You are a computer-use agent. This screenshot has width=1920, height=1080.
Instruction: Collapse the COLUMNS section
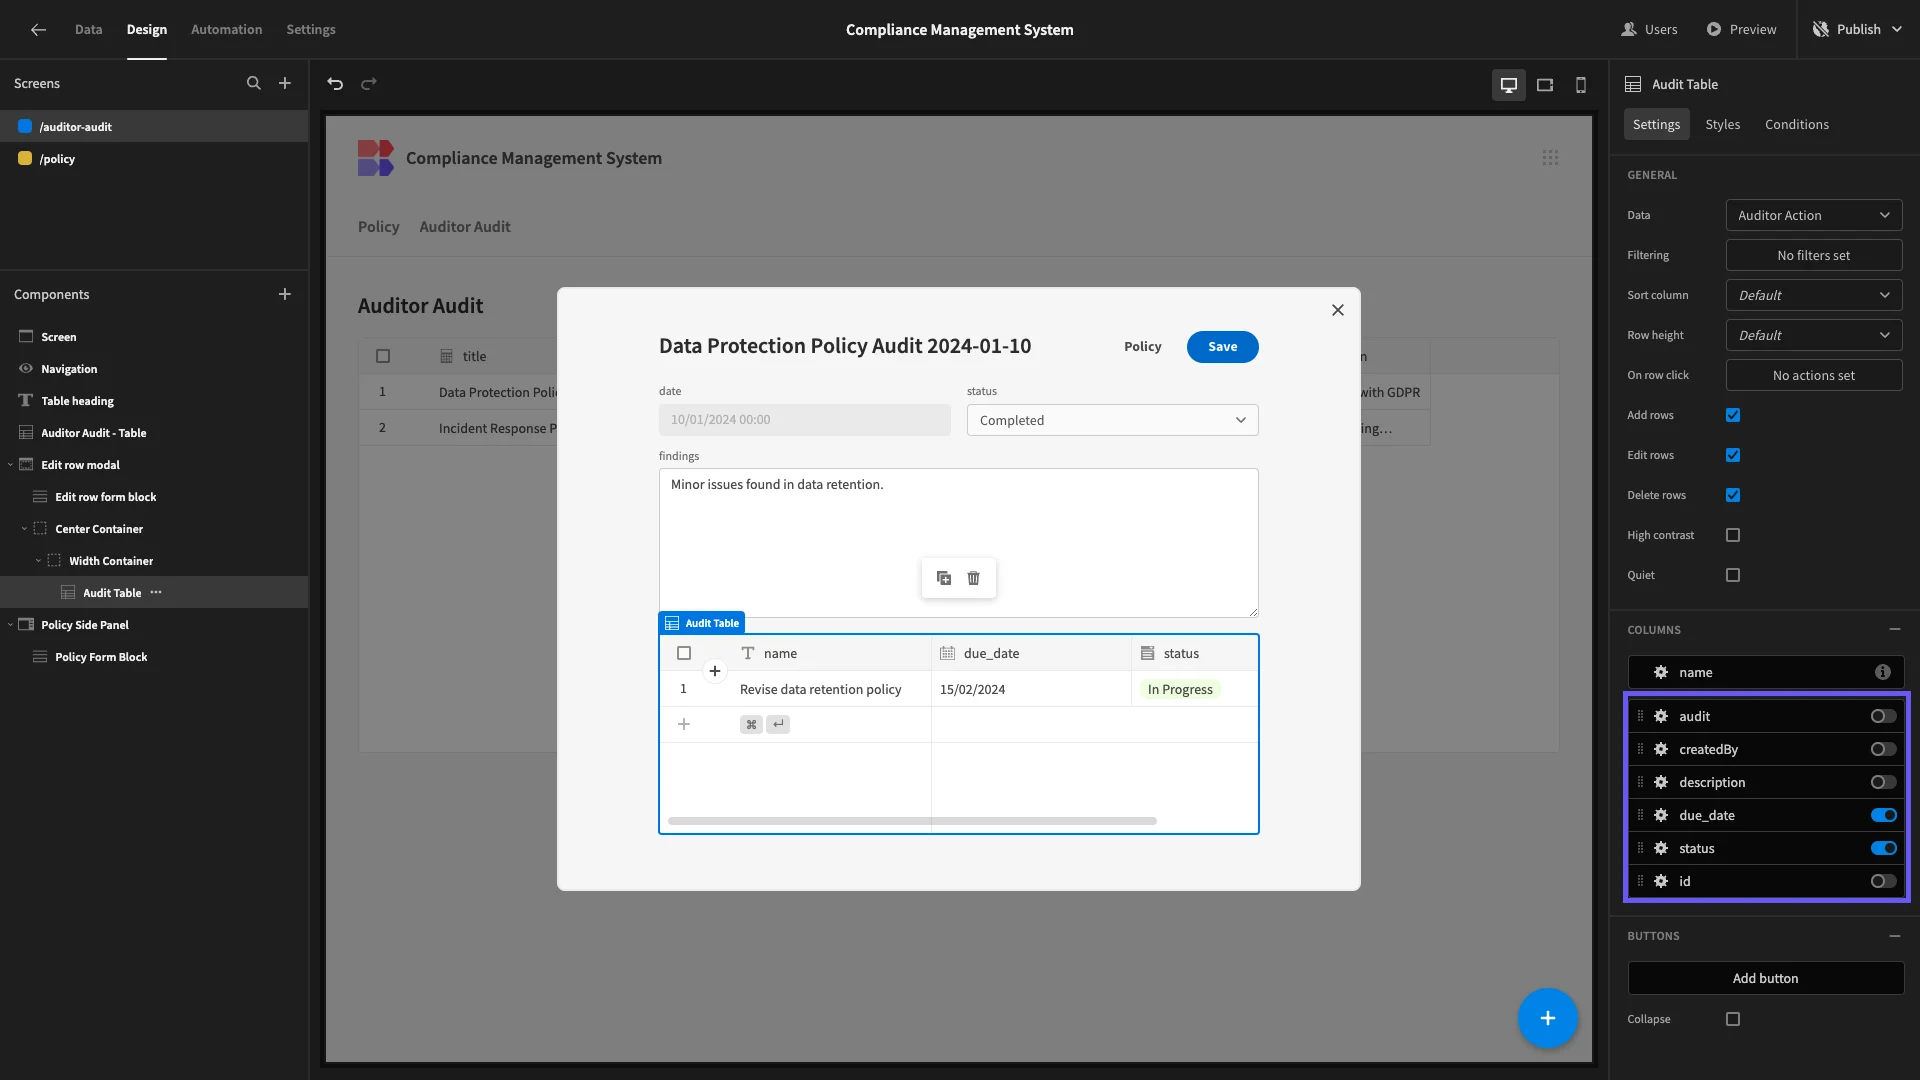coord(1895,629)
